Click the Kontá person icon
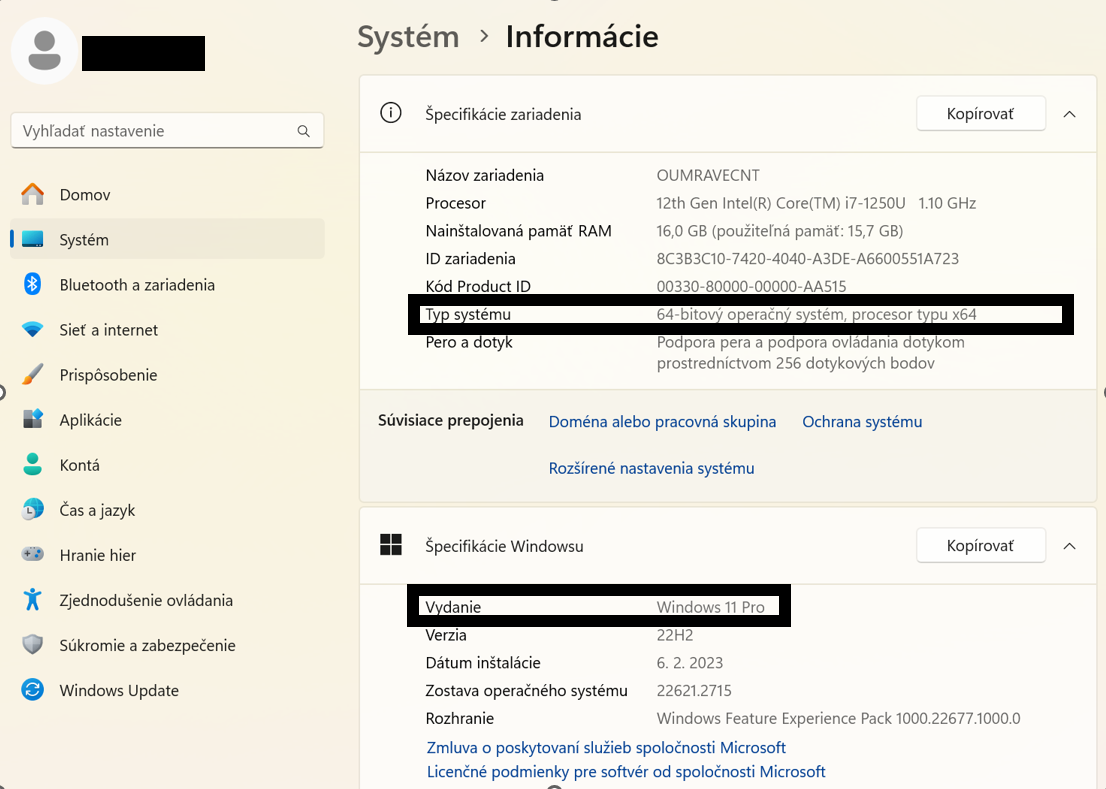The width and height of the screenshot is (1106, 789). (x=32, y=465)
